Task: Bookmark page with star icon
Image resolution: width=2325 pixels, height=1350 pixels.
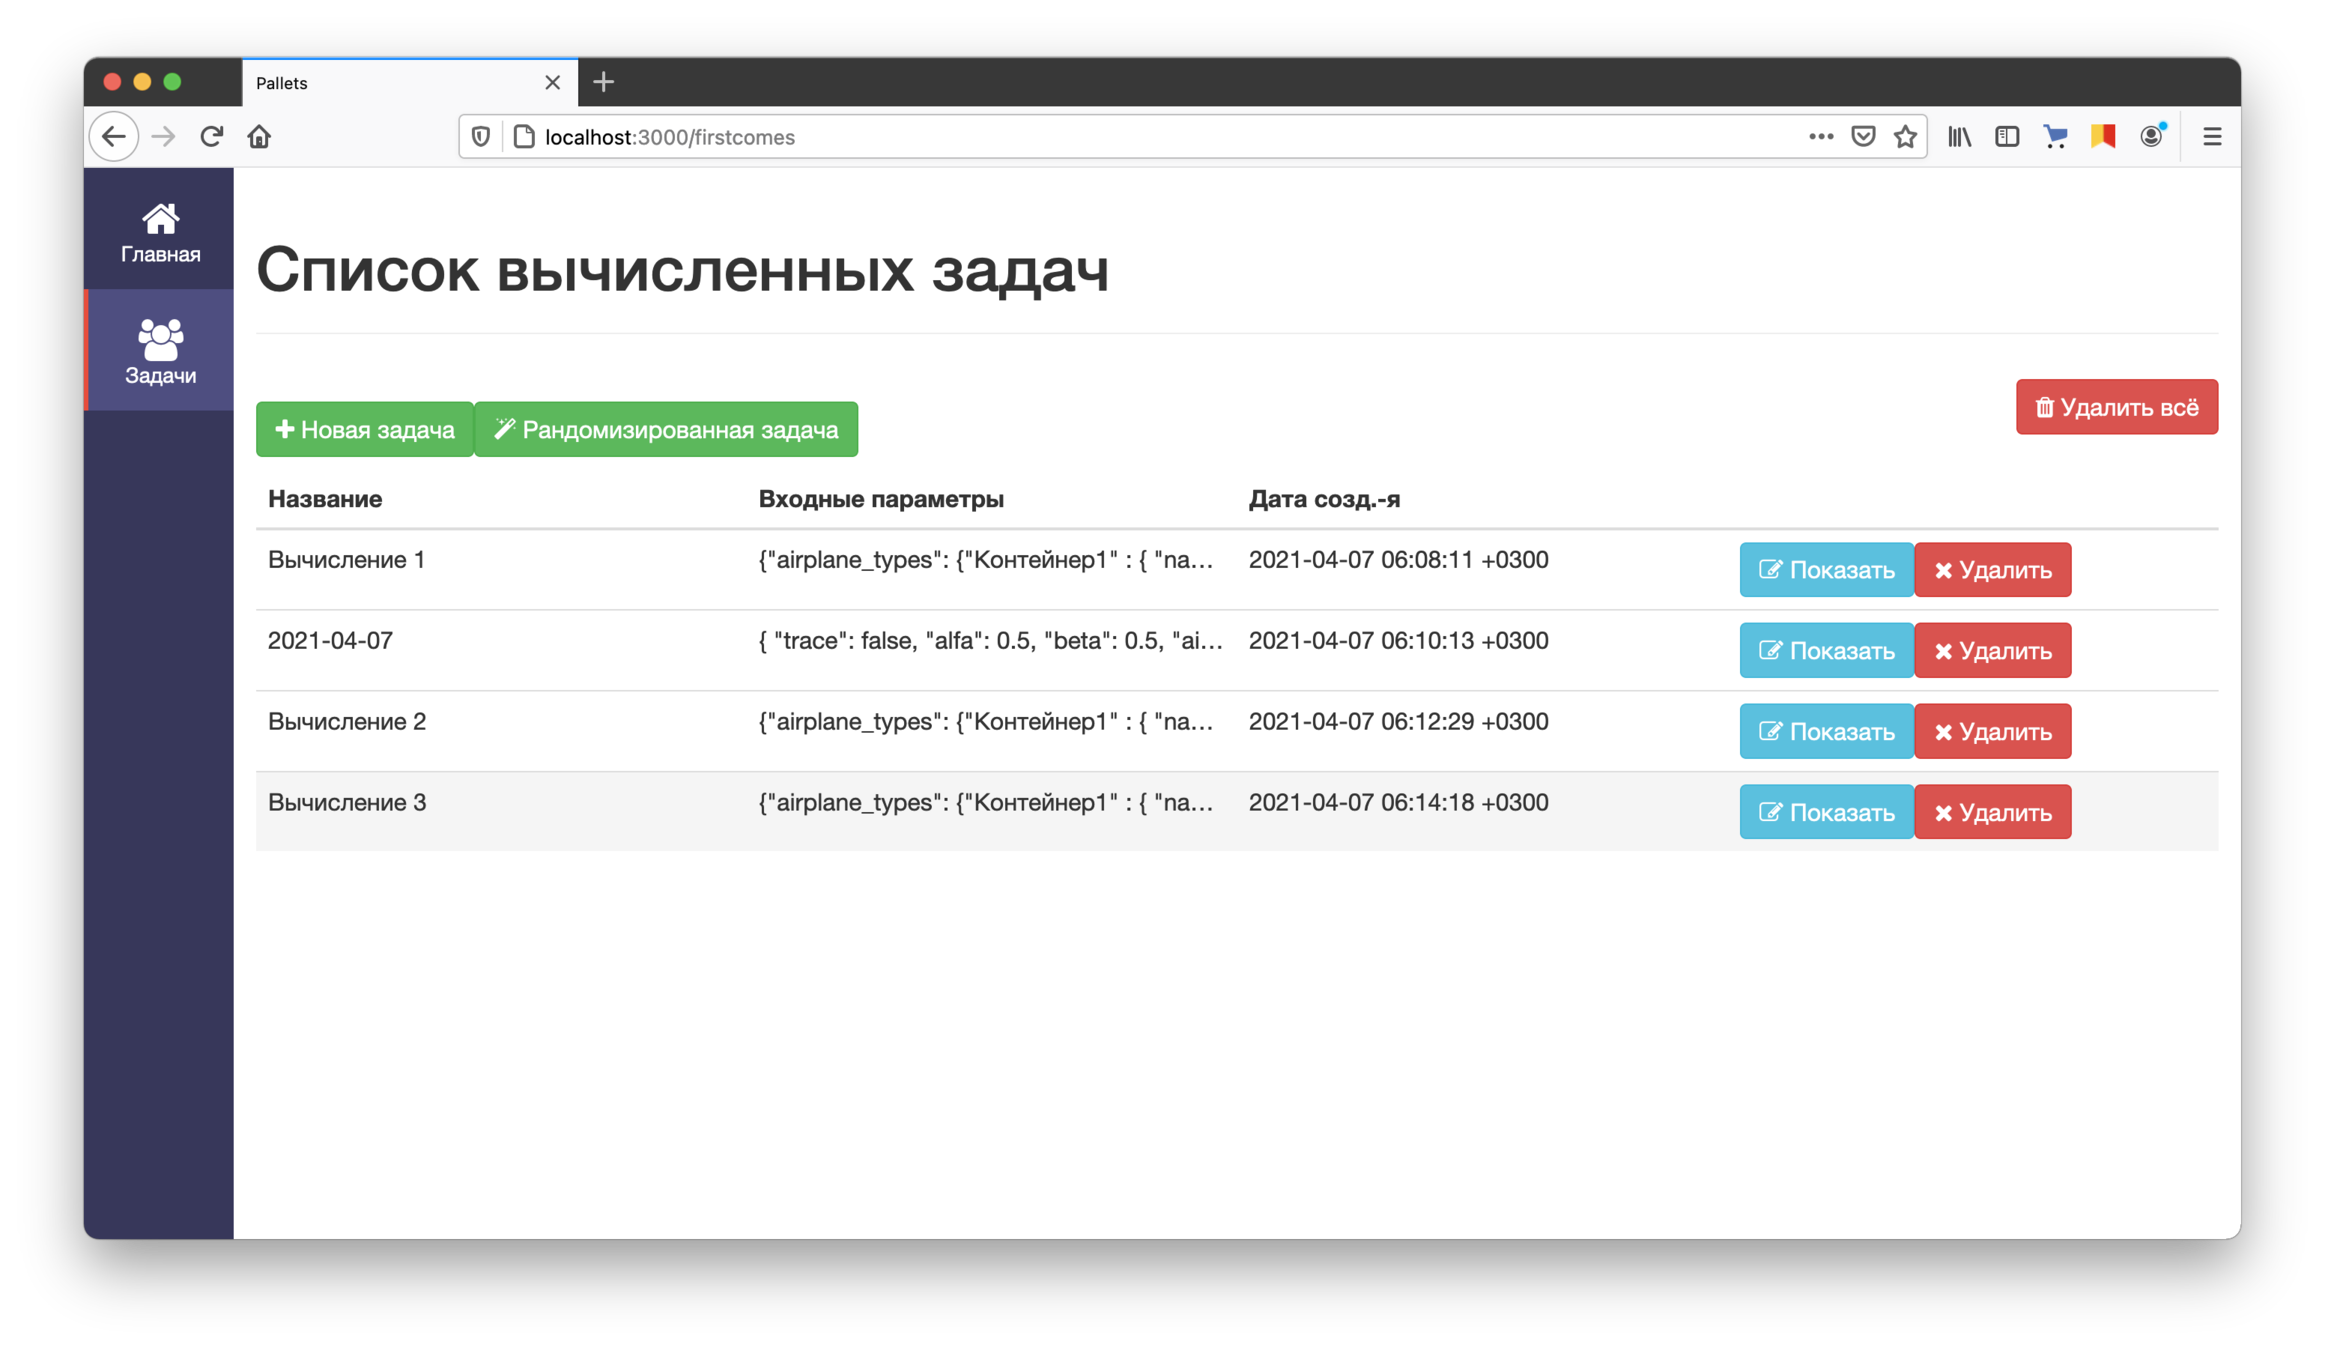Action: pyautogui.click(x=1905, y=137)
